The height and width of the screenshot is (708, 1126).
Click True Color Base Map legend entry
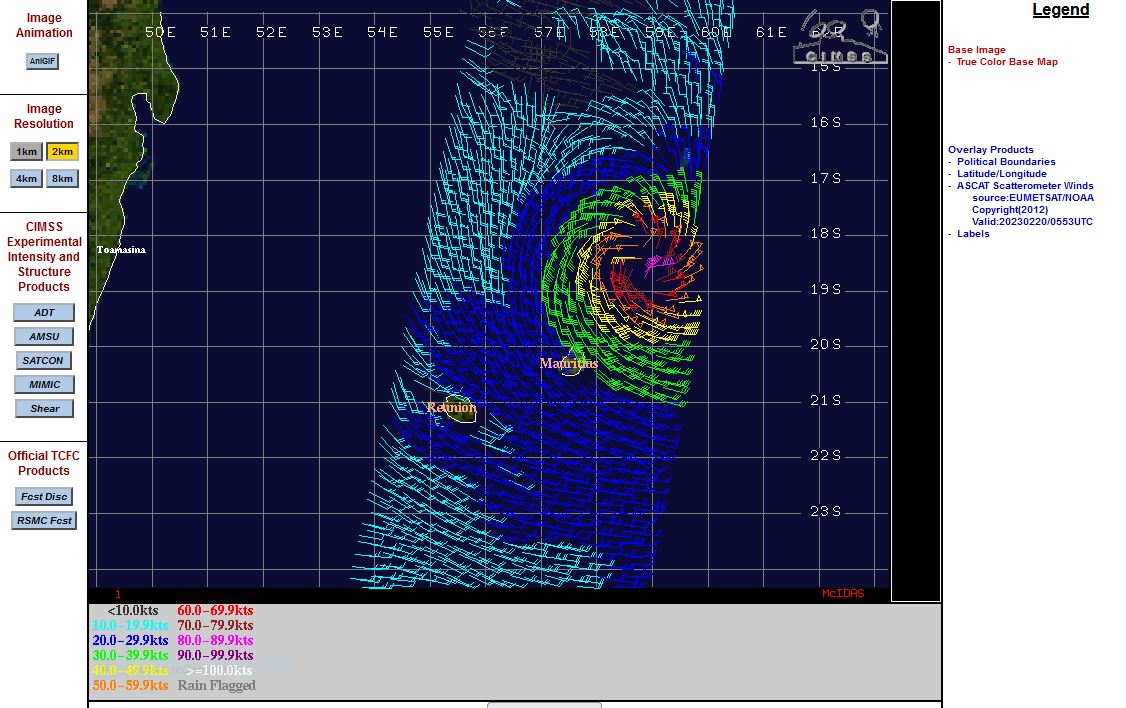pyautogui.click(x=1006, y=62)
